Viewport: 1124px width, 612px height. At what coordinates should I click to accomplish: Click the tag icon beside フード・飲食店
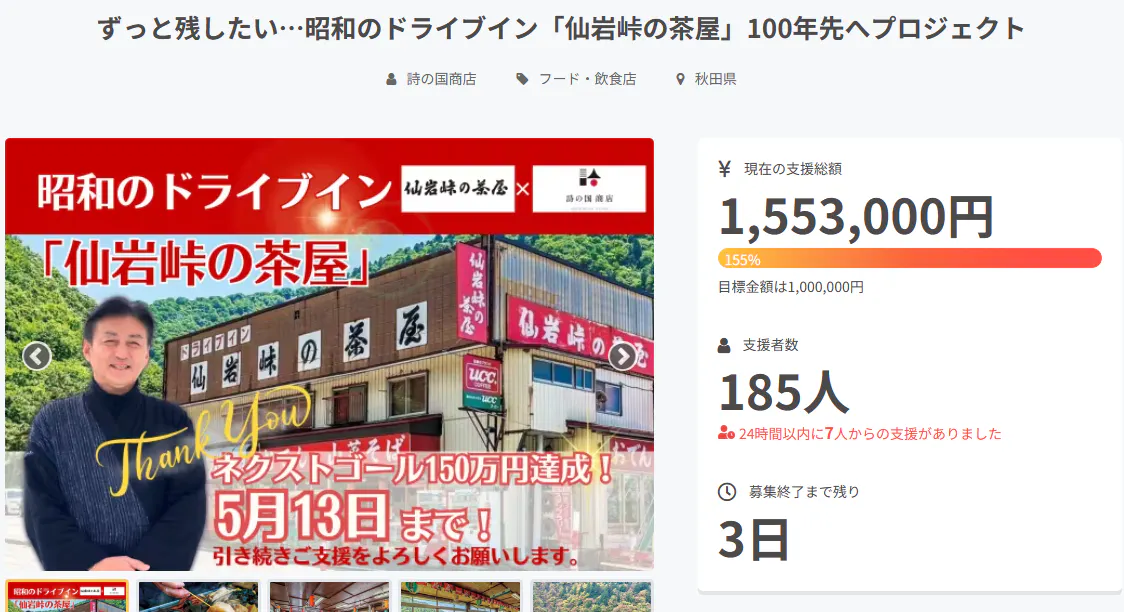pos(522,79)
